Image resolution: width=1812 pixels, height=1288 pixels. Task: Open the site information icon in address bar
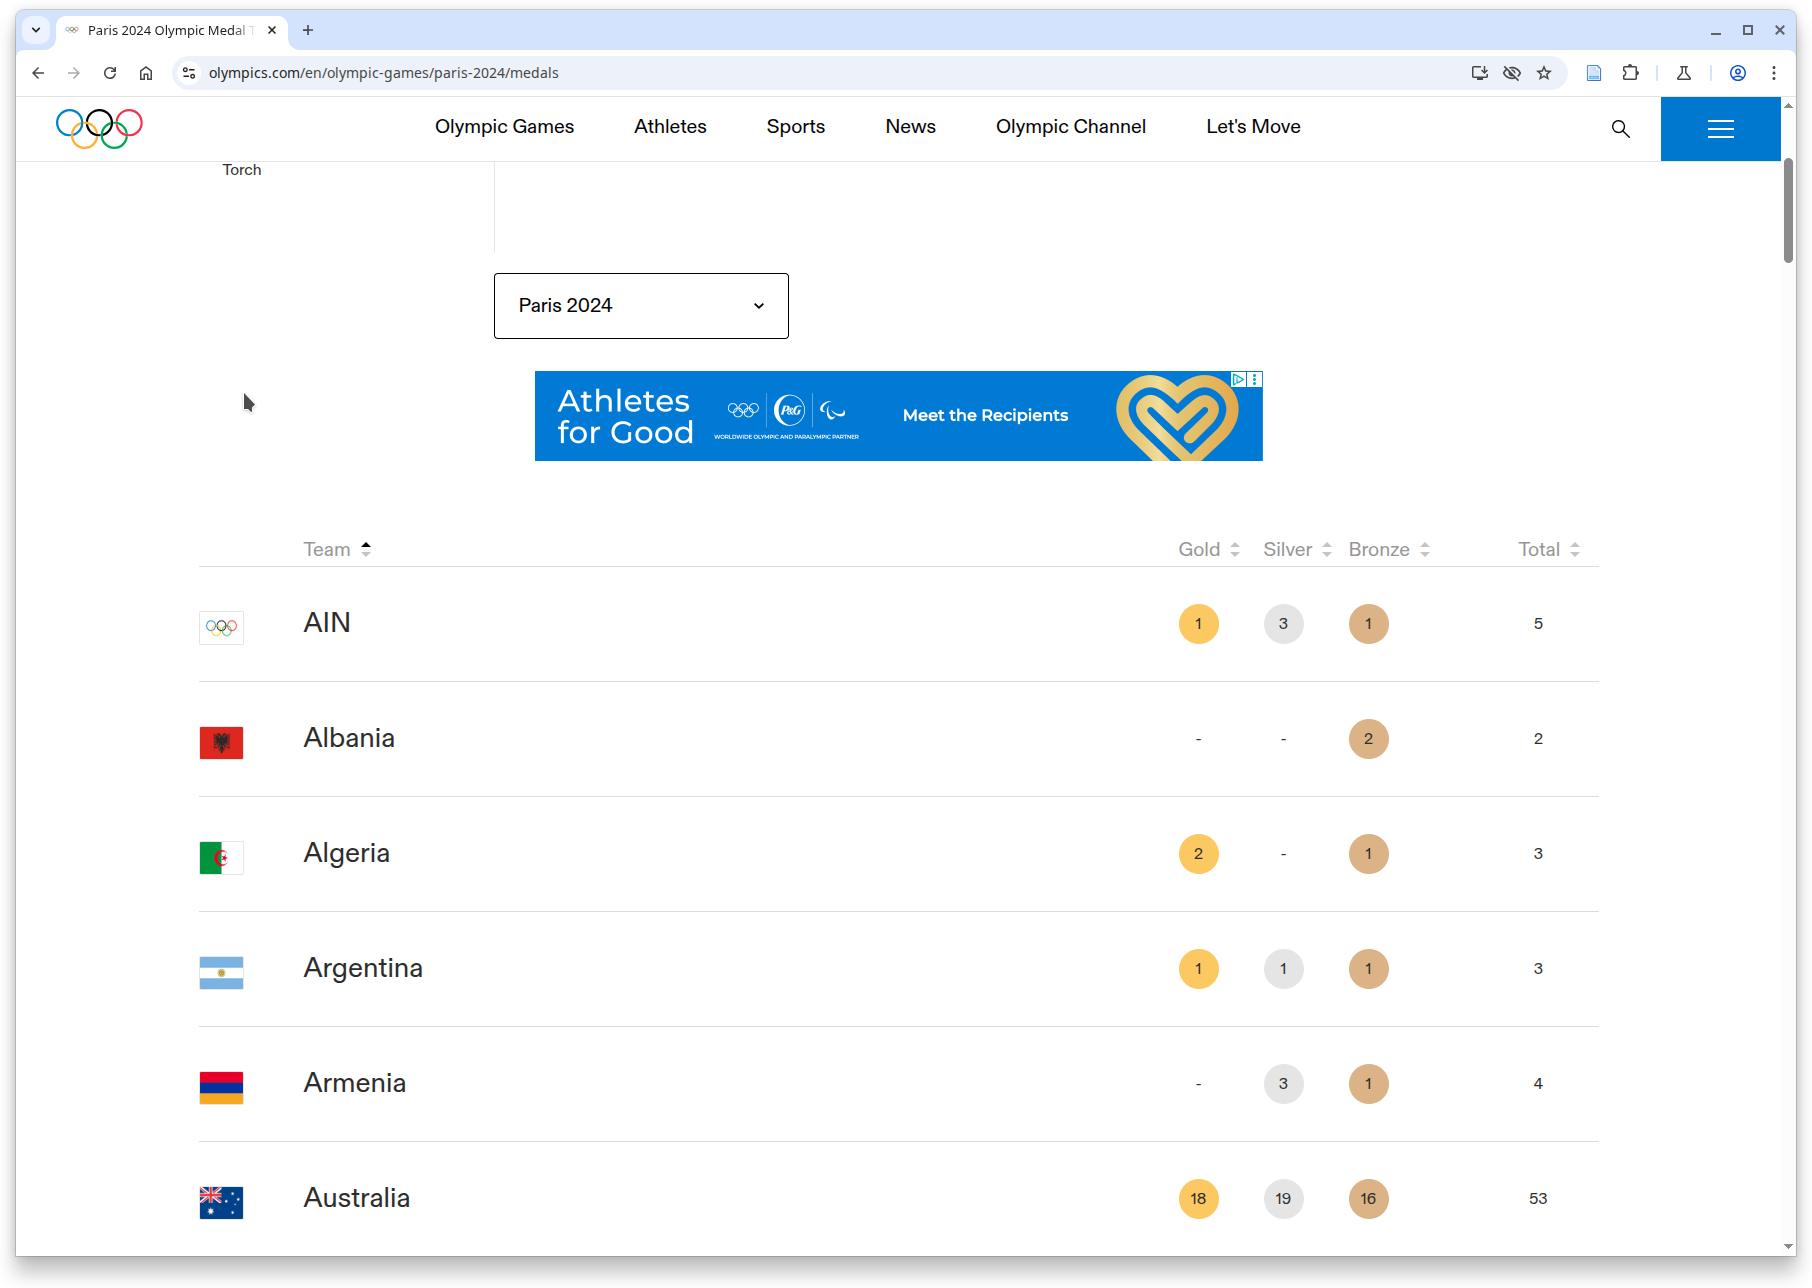tap(189, 73)
